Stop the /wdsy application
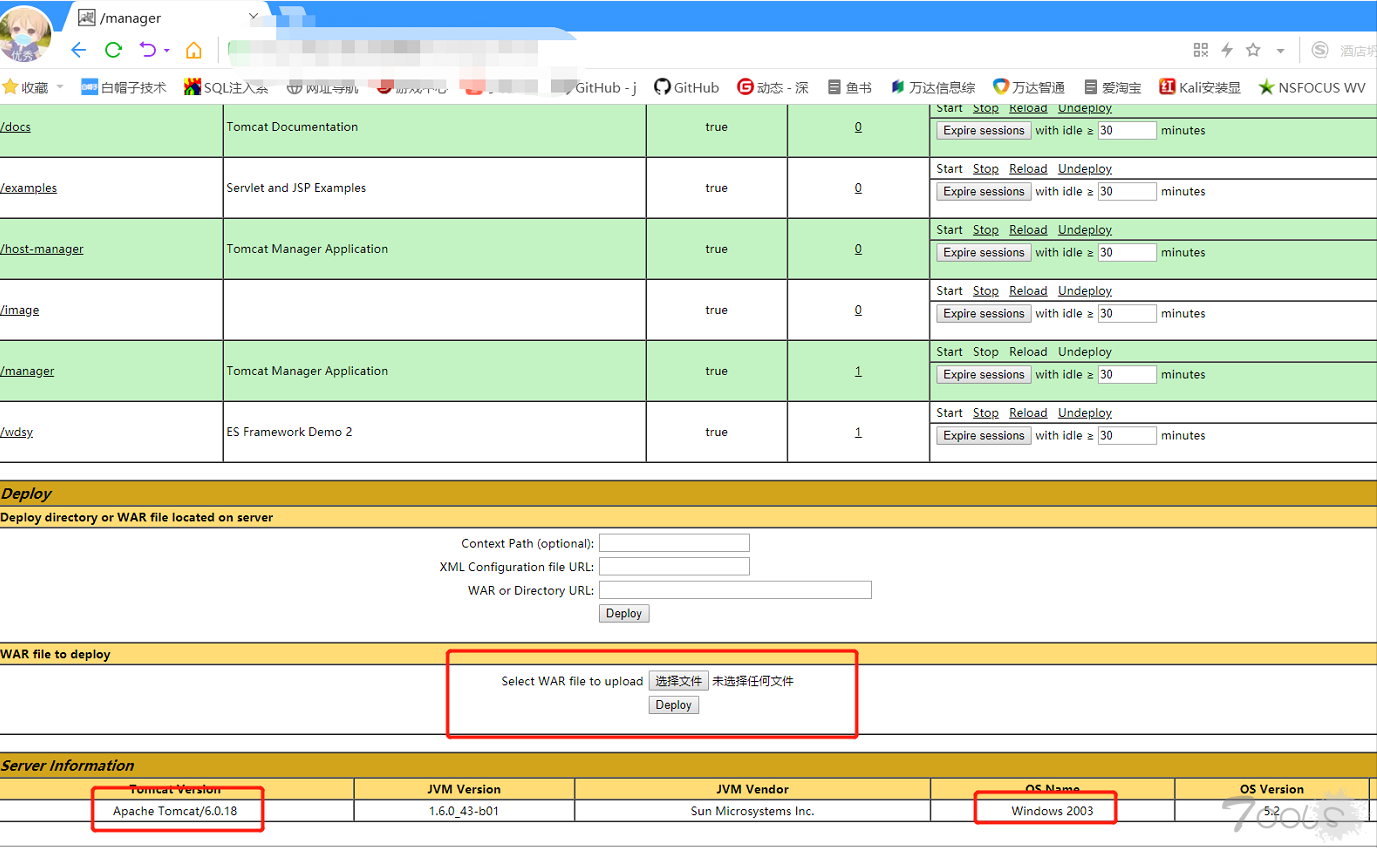The height and width of the screenshot is (848, 1377). tap(985, 413)
